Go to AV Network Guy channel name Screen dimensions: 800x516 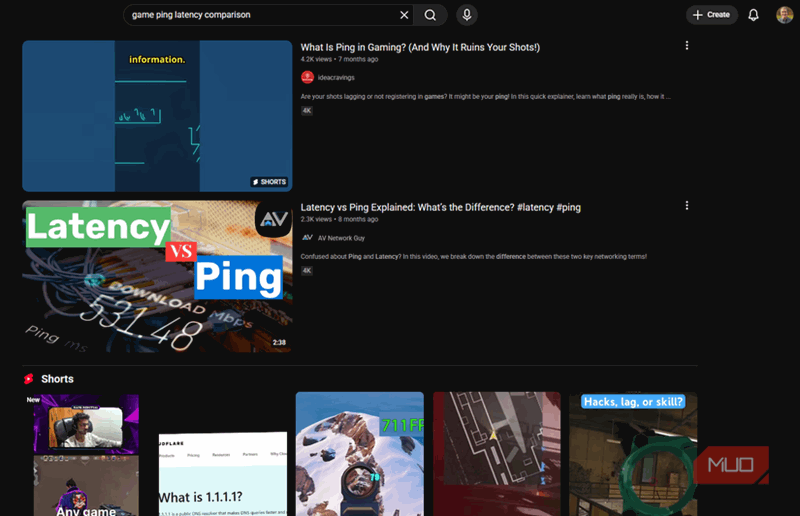(x=343, y=237)
